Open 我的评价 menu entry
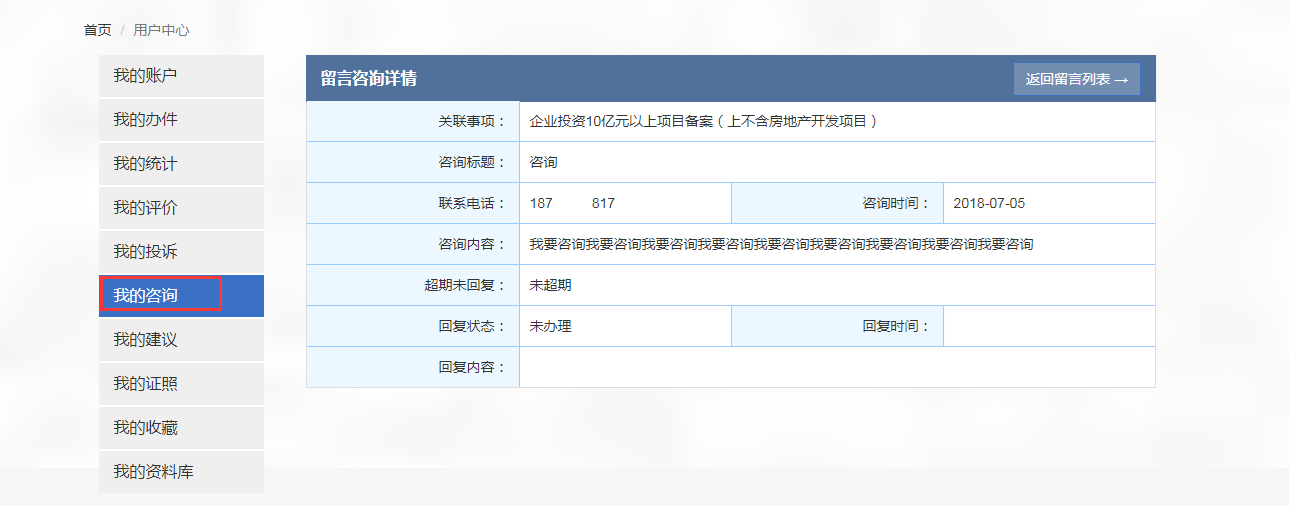This screenshot has width=1289, height=506. [x=180, y=208]
